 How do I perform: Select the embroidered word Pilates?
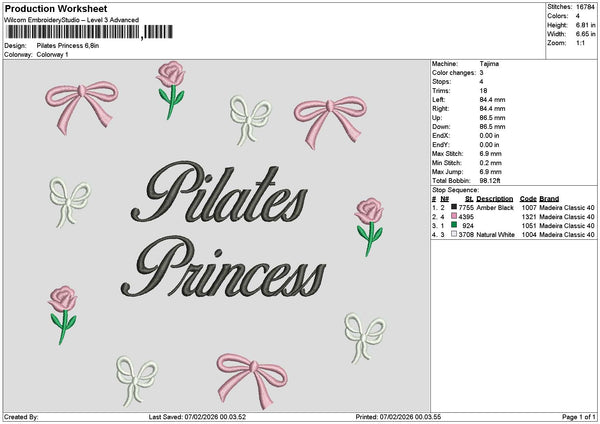tap(219, 196)
